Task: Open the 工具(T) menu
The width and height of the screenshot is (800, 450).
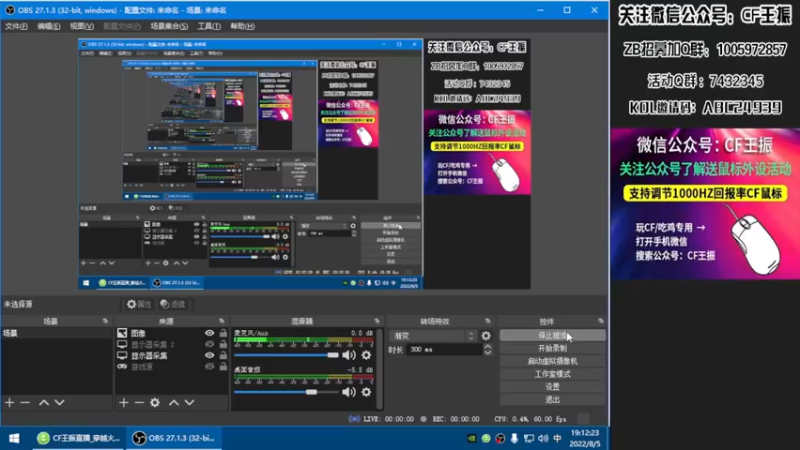Action: (209, 26)
